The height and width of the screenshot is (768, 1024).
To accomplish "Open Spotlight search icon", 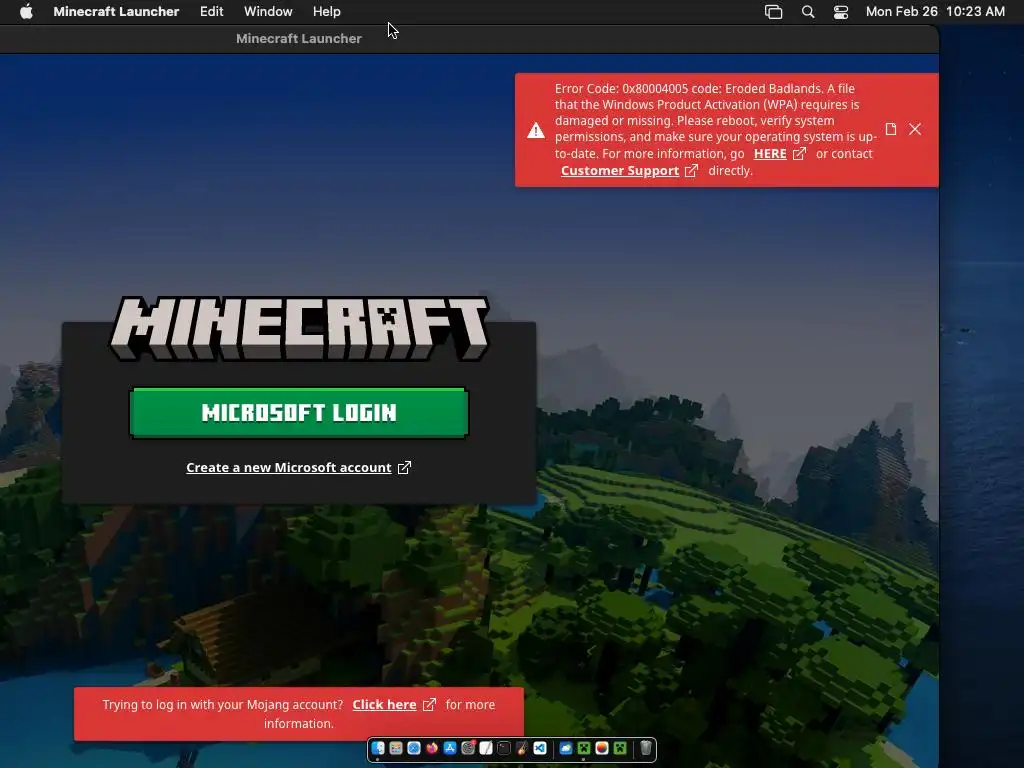I will coord(808,12).
